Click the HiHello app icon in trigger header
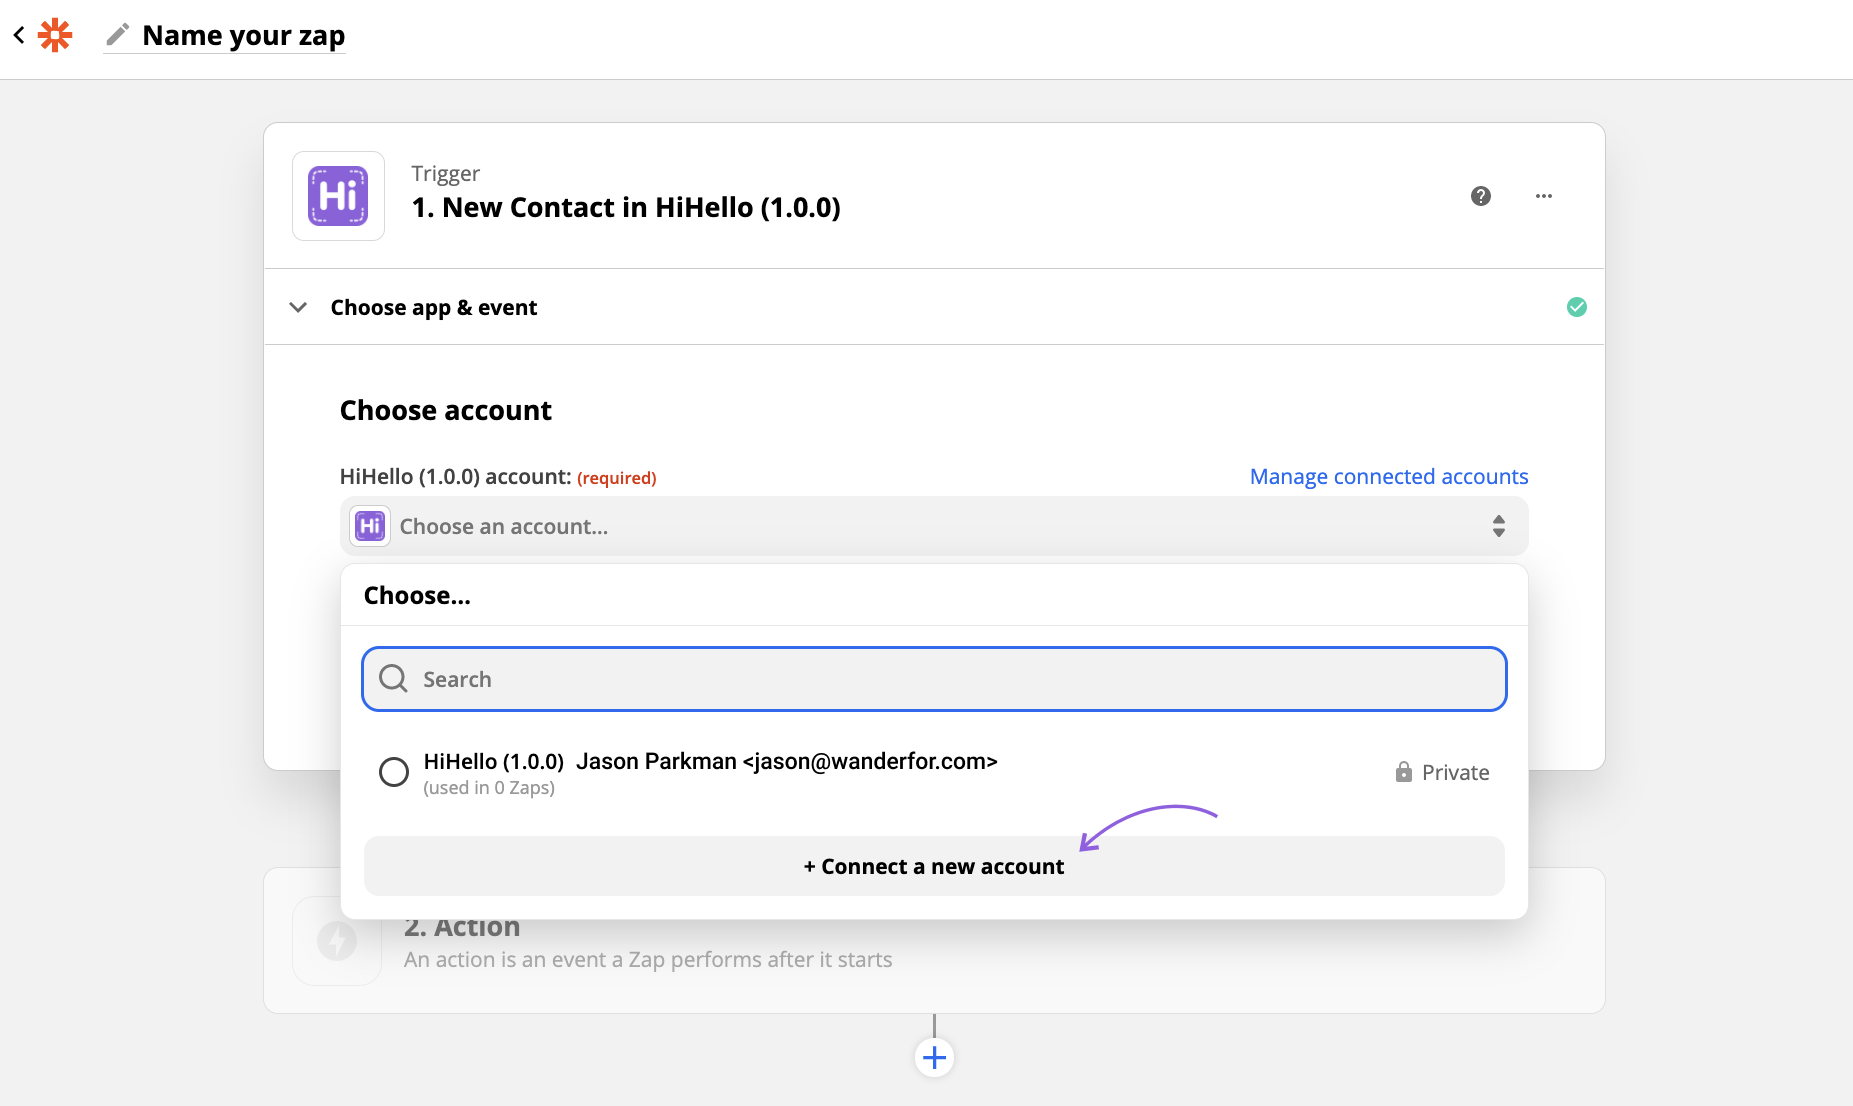Image resolution: width=1853 pixels, height=1106 pixels. click(x=338, y=196)
